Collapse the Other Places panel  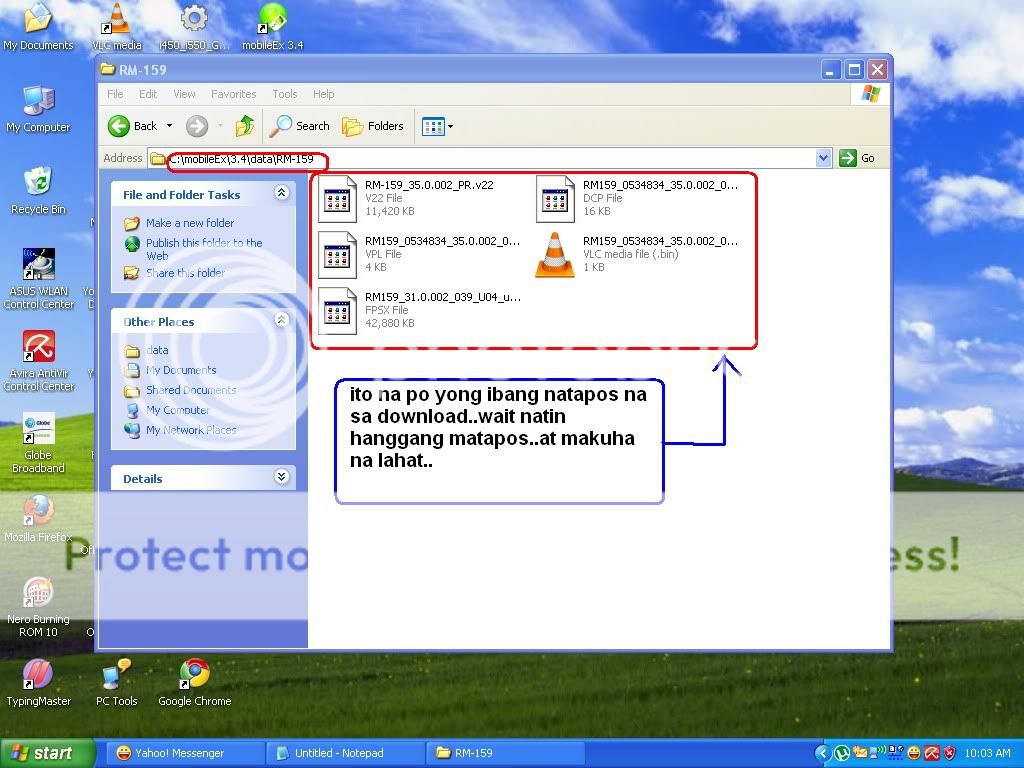pyautogui.click(x=281, y=321)
